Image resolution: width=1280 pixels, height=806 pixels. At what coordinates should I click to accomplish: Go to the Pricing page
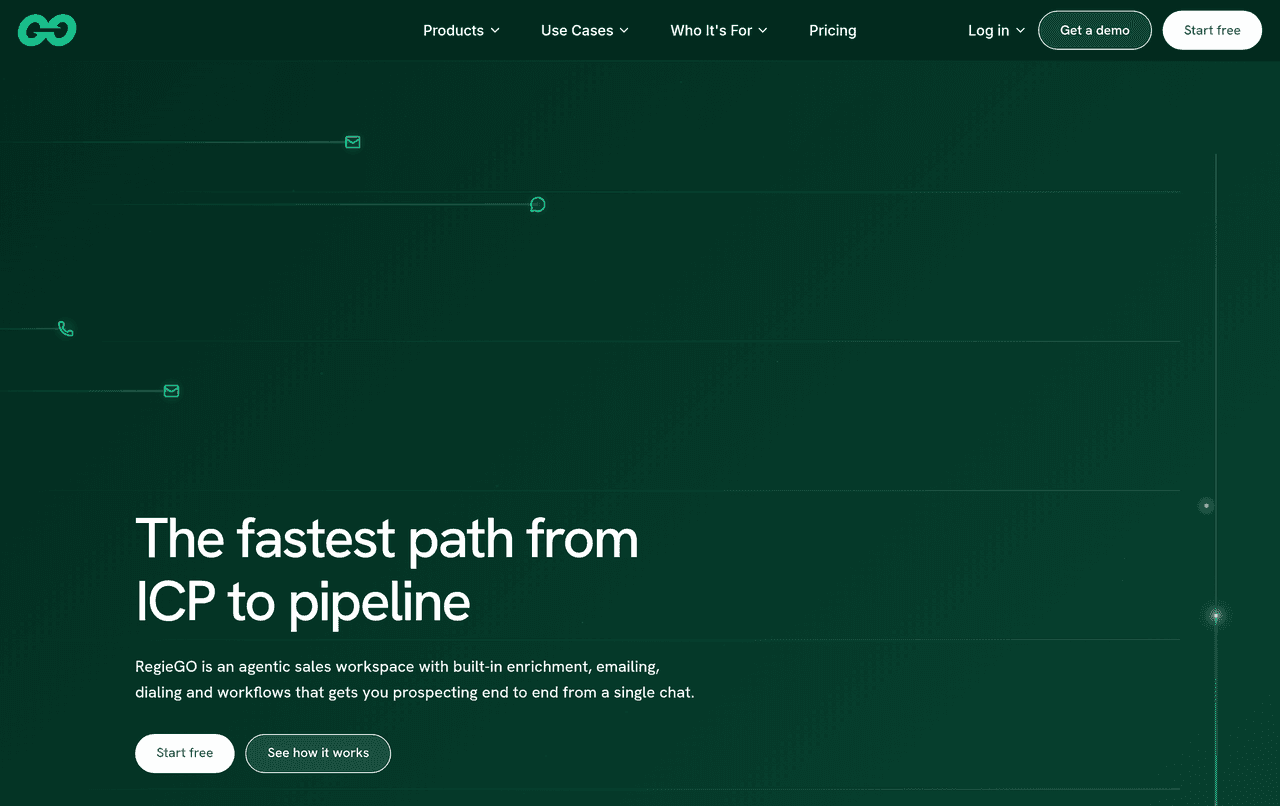pyautogui.click(x=833, y=31)
